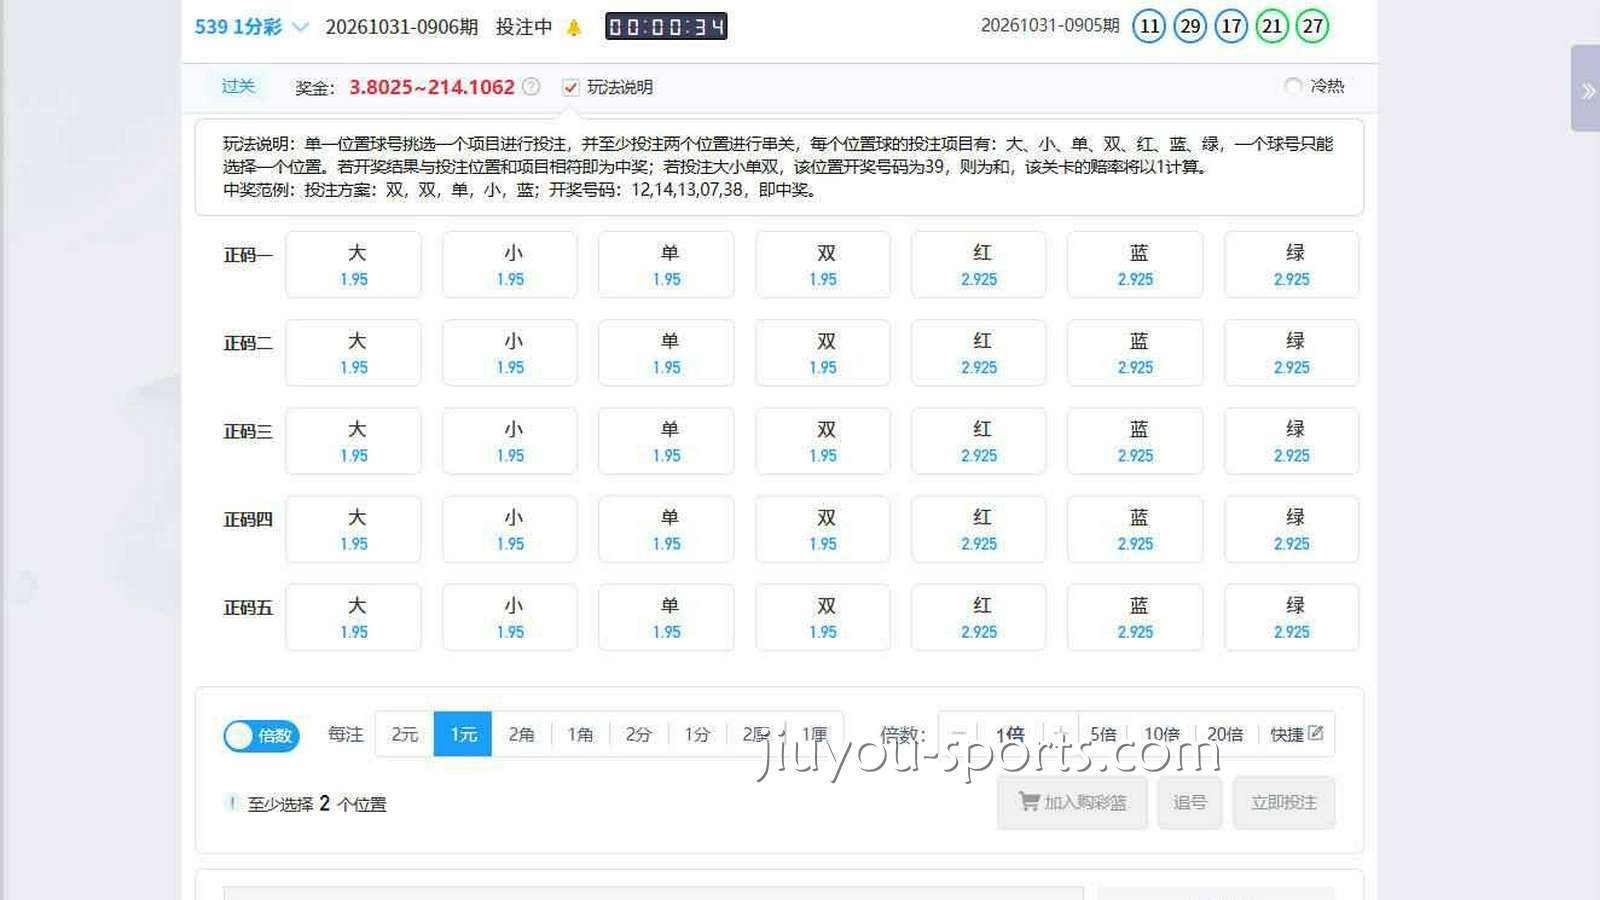This screenshot has width=1600, height=900.
Task: Select 1元 bet unit
Action: point(463,734)
